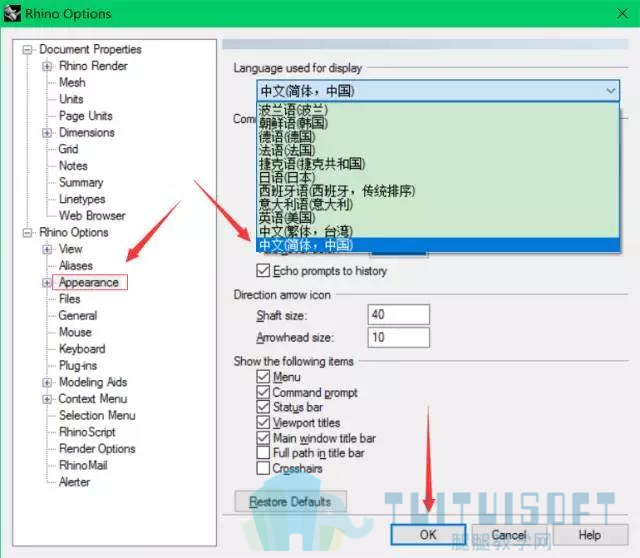
Task: Select General under Rhino Options
Action: pos(78,316)
